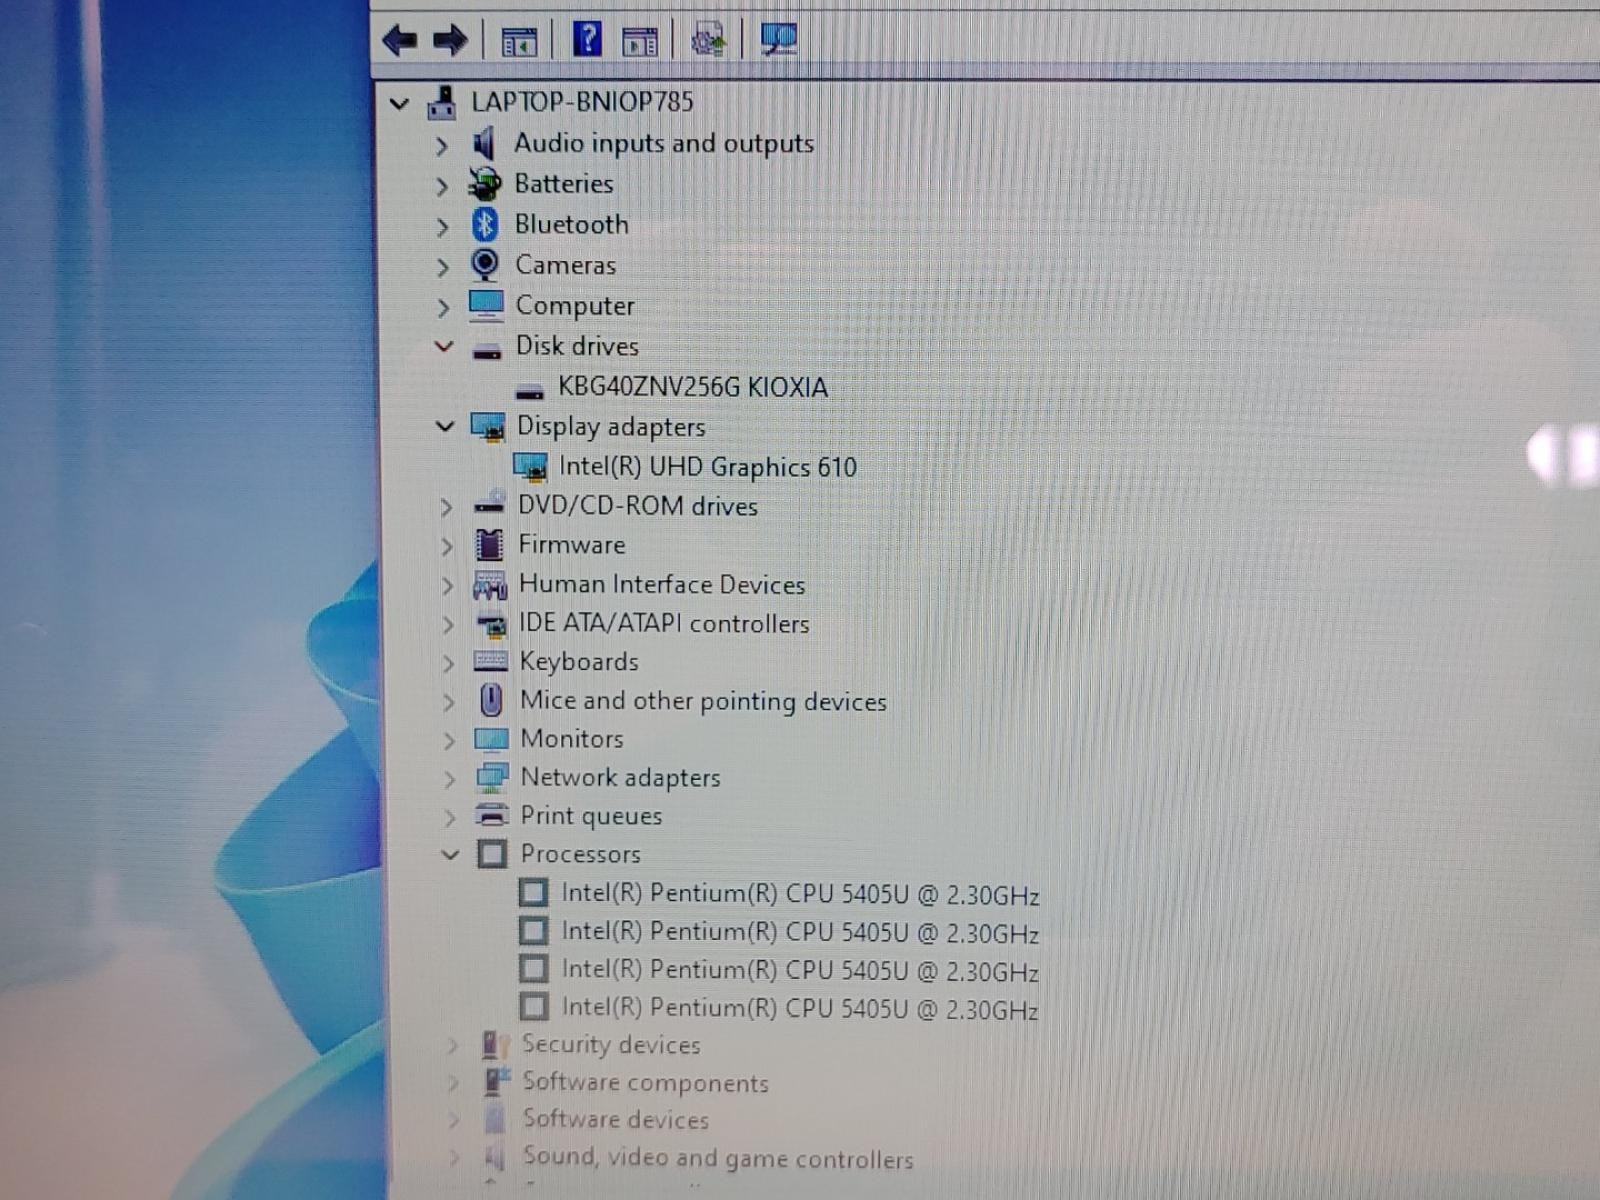Collapse the Processors category
The width and height of the screenshot is (1600, 1200).
point(451,855)
